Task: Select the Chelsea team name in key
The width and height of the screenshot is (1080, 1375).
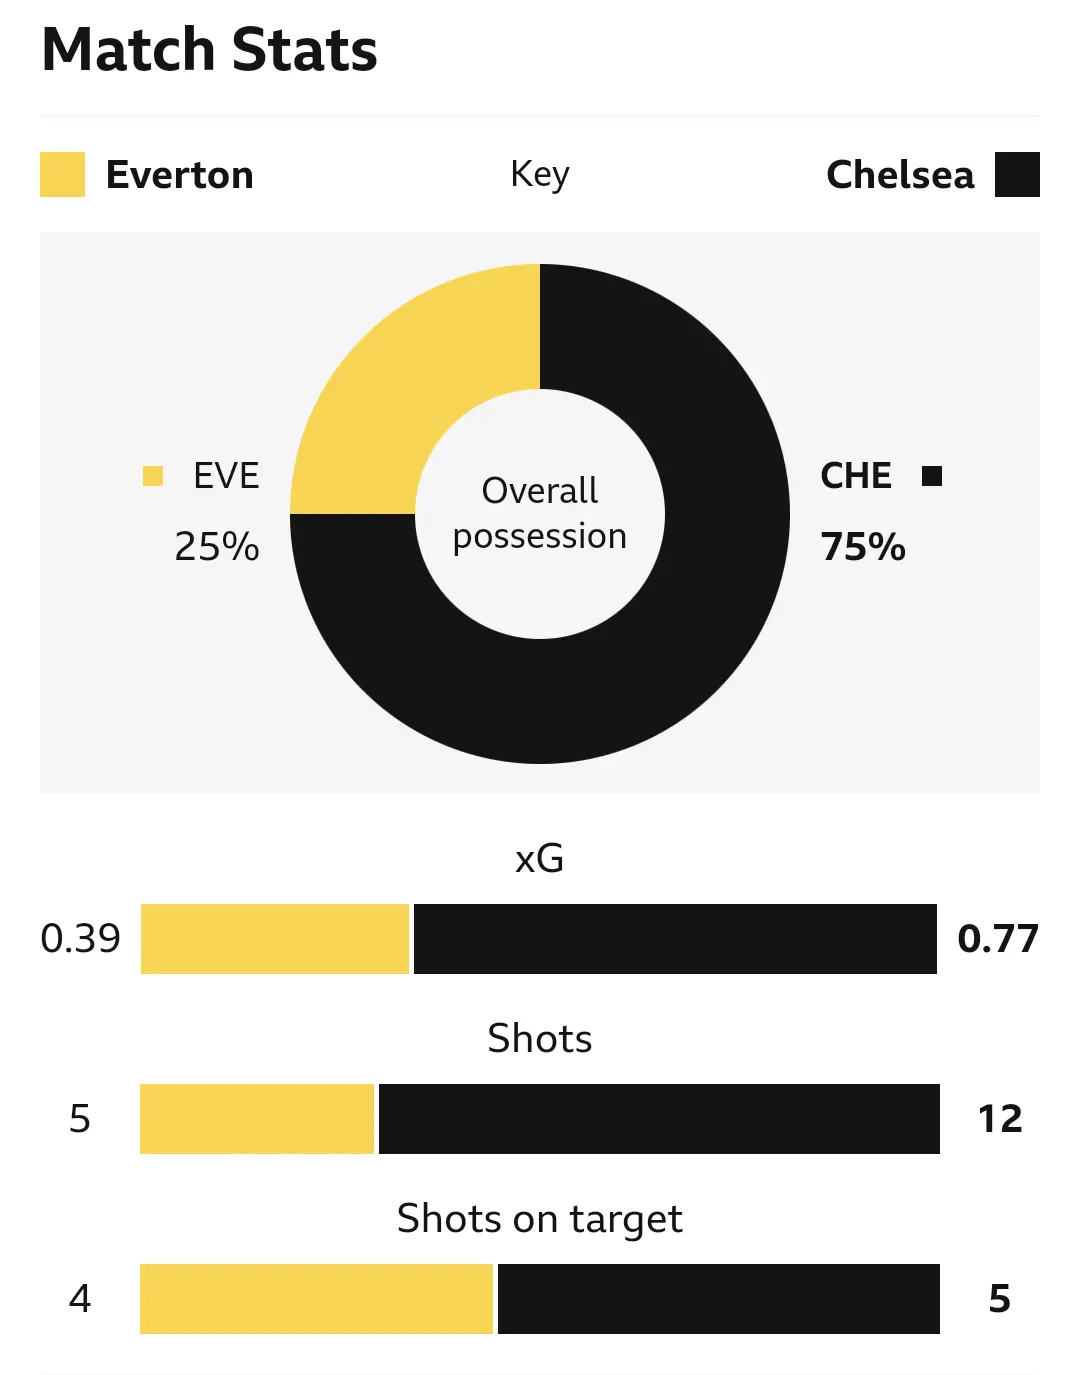Action: tap(900, 175)
